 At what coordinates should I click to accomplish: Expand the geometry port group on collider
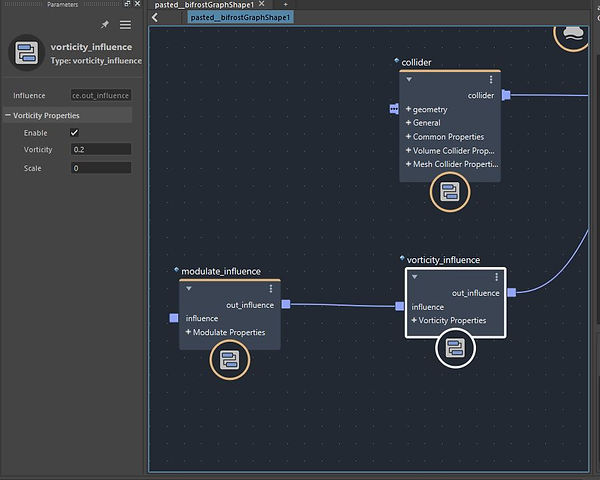(408, 109)
